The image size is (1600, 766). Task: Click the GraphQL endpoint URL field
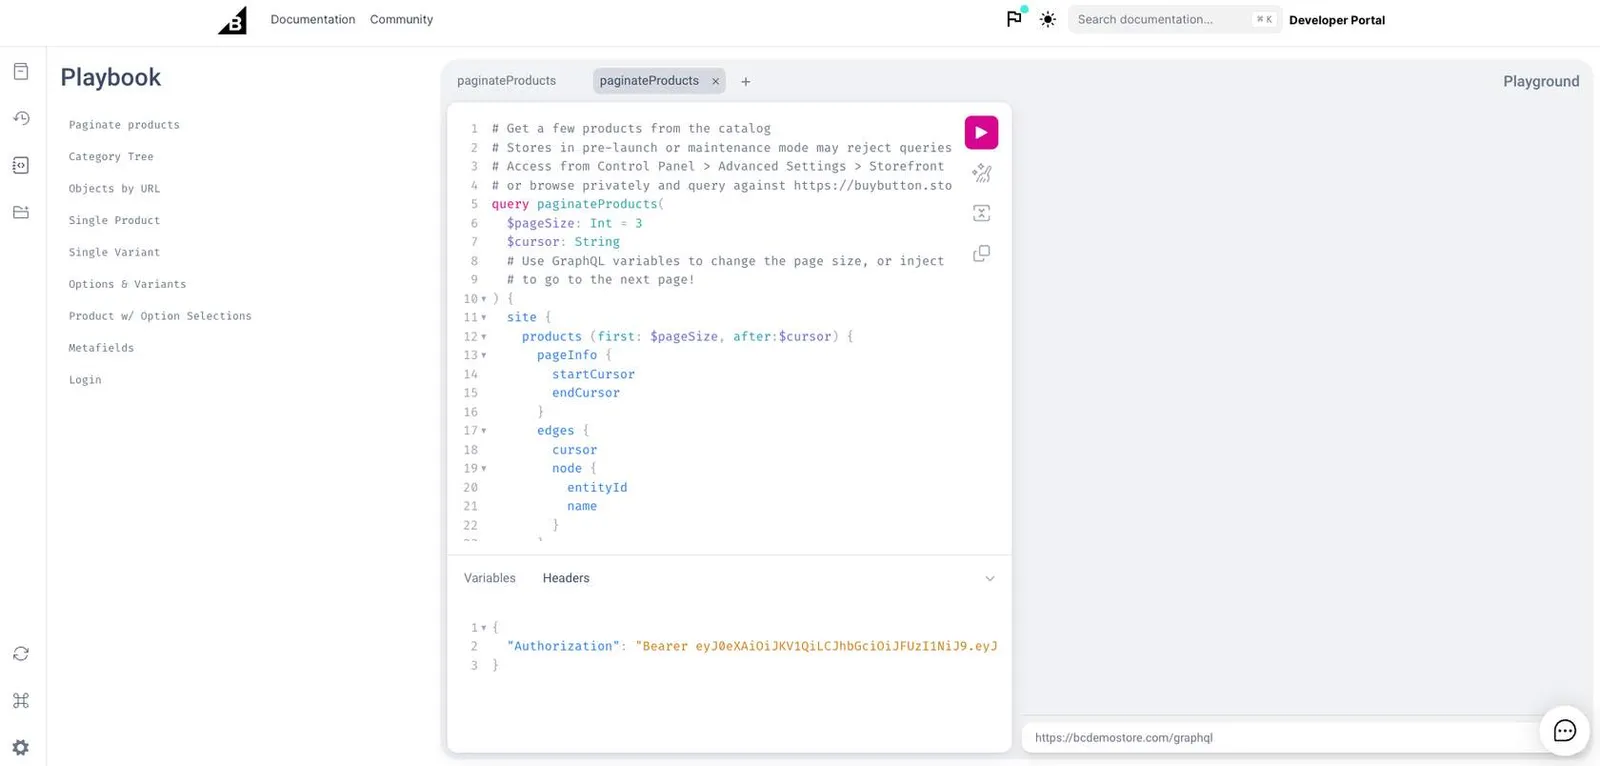click(1280, 737)
